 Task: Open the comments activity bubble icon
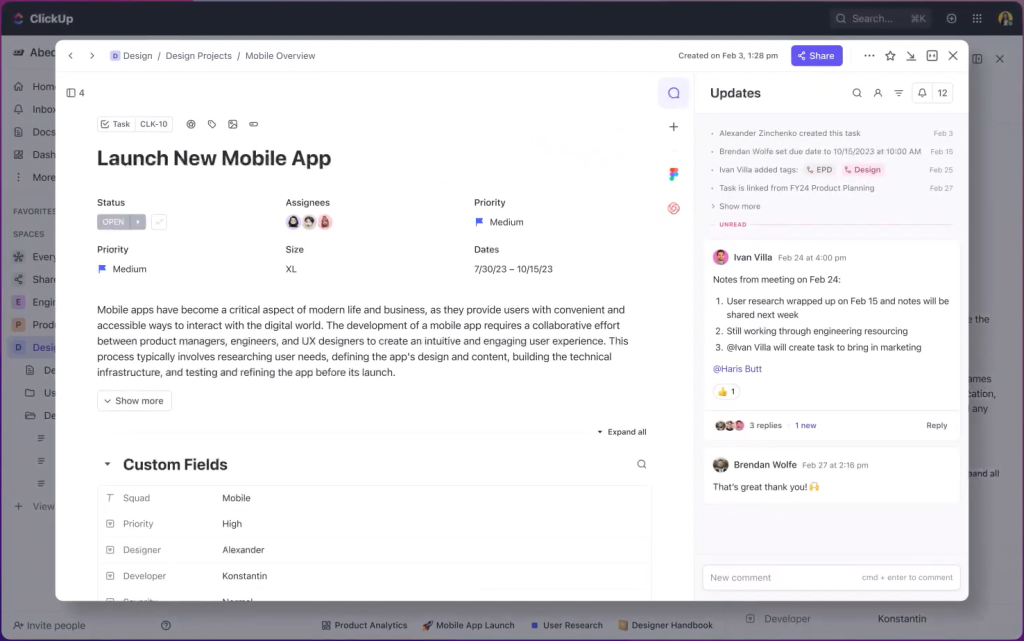[x=673, y=93]
